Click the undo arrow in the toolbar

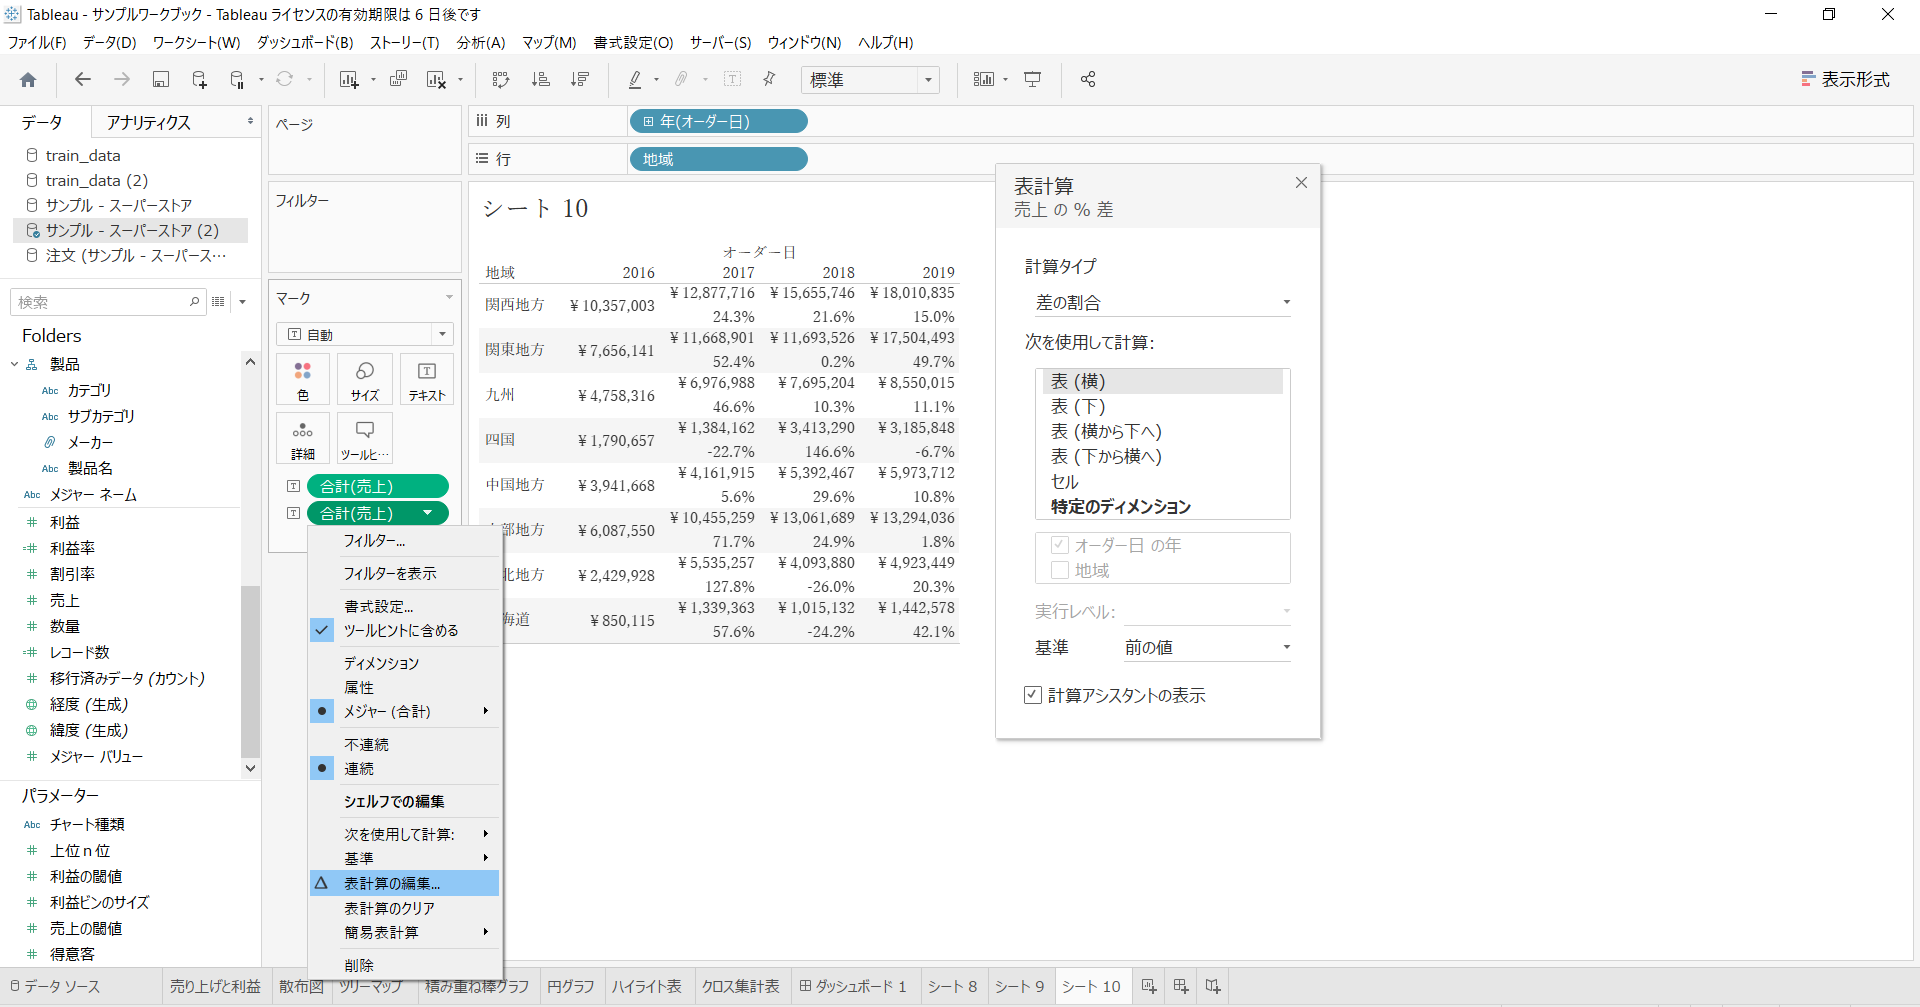(83, 80)
